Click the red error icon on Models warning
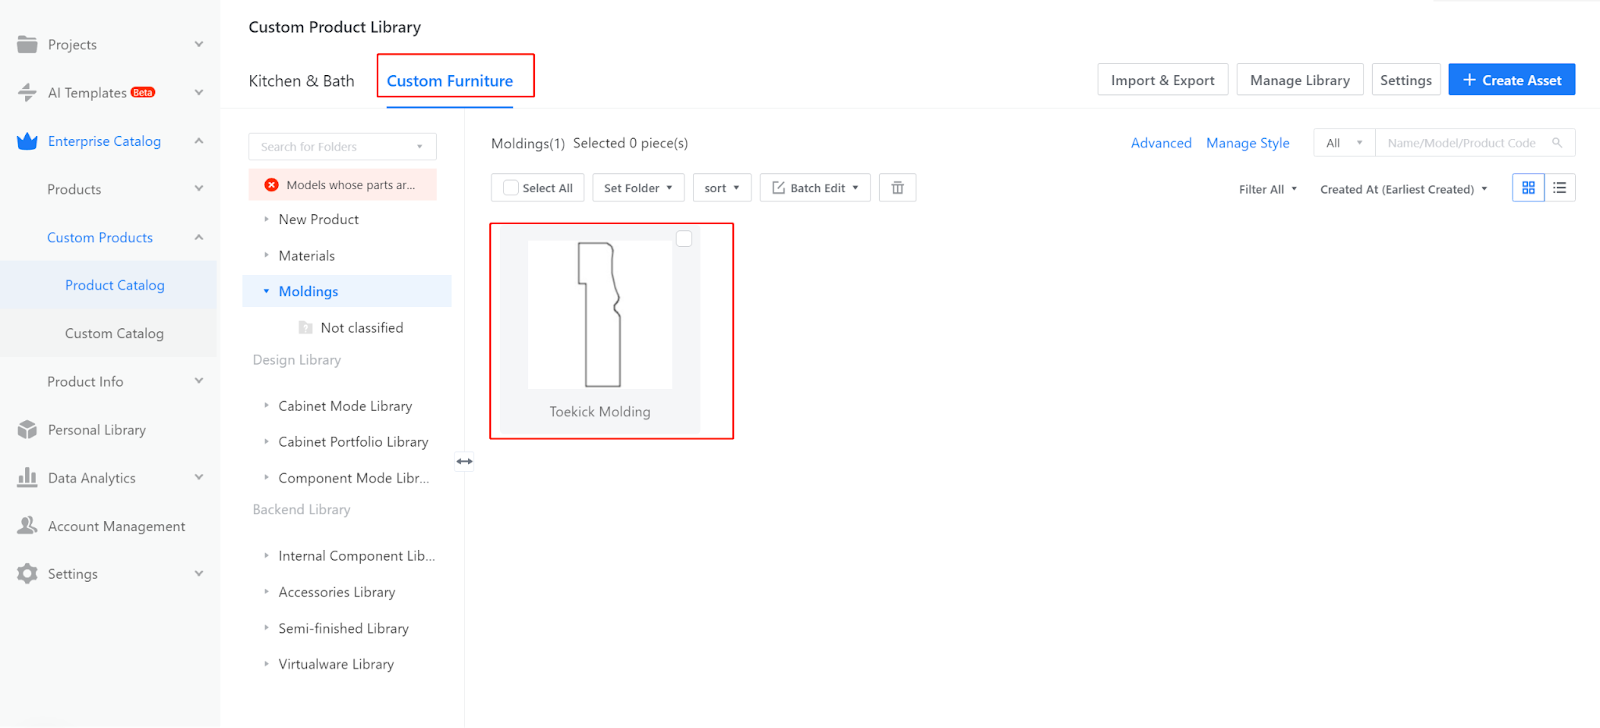The width and height of the screenshot is (1600, 728). pos(271,185)
